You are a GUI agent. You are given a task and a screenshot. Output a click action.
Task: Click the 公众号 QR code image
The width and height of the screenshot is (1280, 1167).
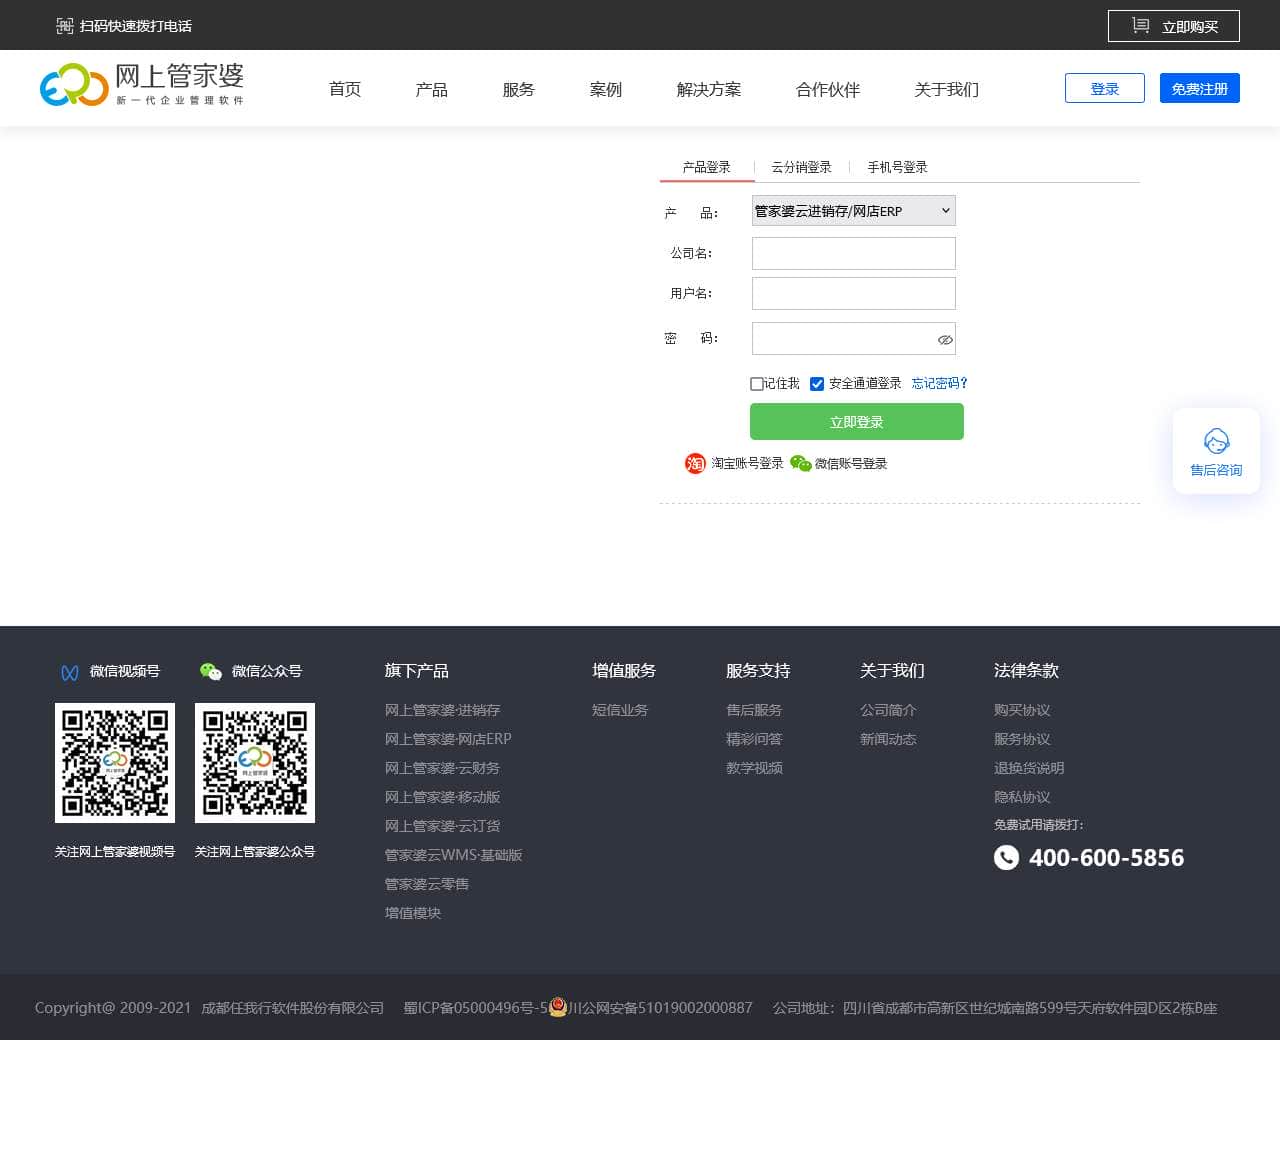(x=255, y=763)
